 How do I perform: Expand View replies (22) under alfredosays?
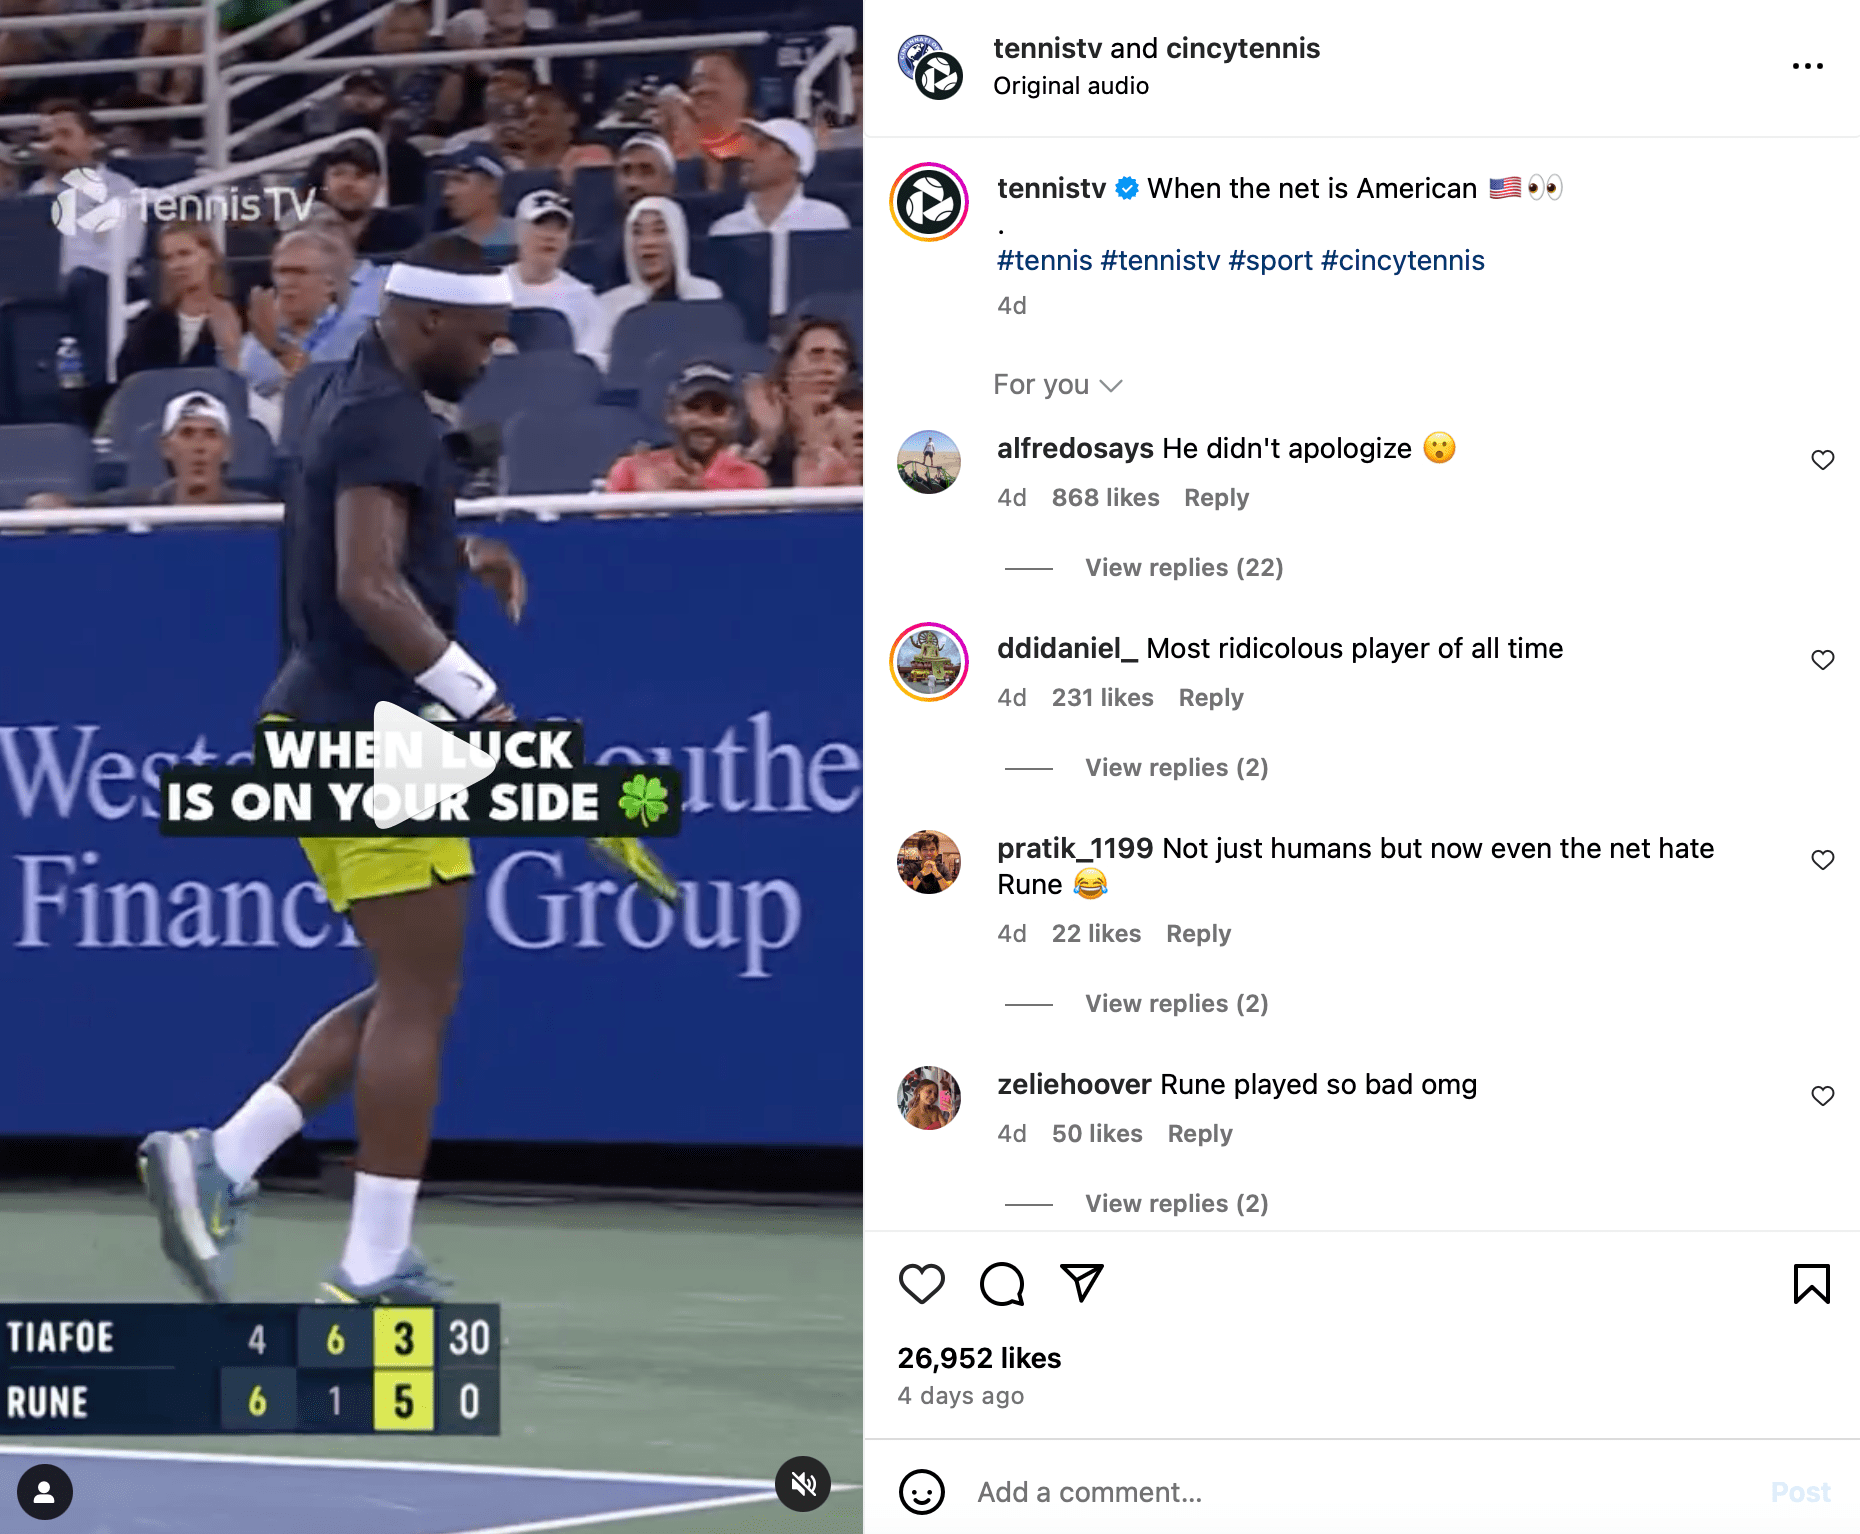(1184, 568)
